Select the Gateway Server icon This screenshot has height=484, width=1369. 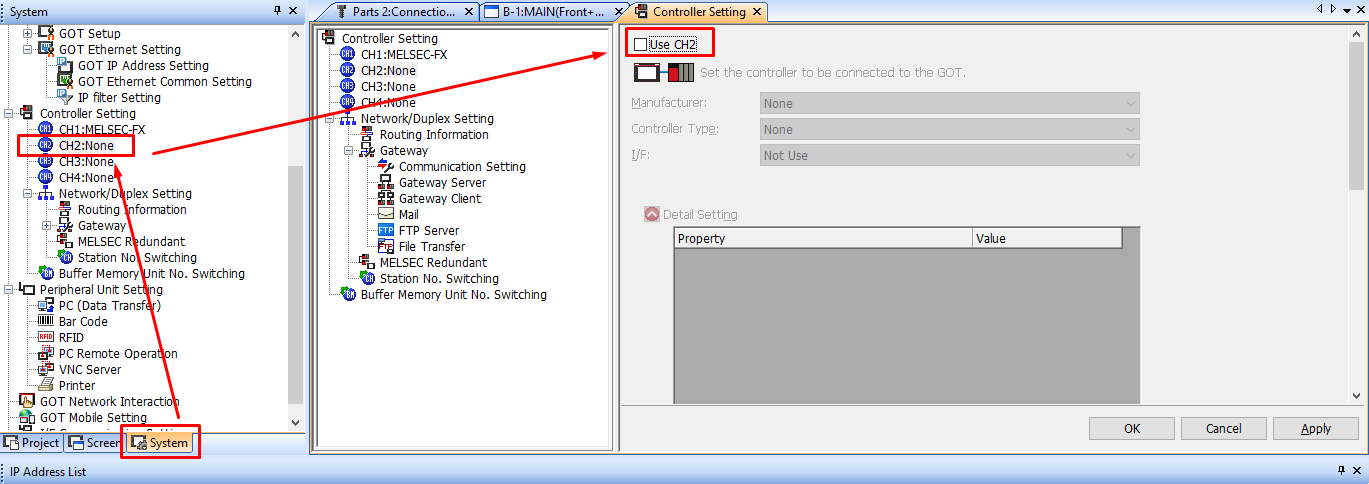(386, 183)
